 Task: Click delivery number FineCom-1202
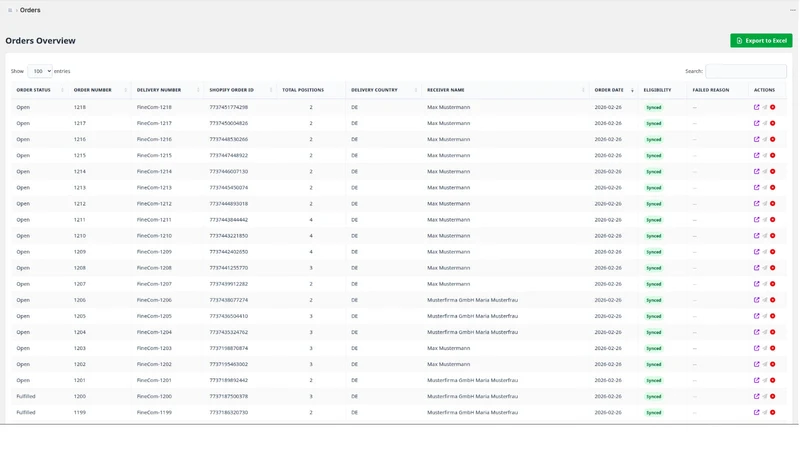pos(154,364)
